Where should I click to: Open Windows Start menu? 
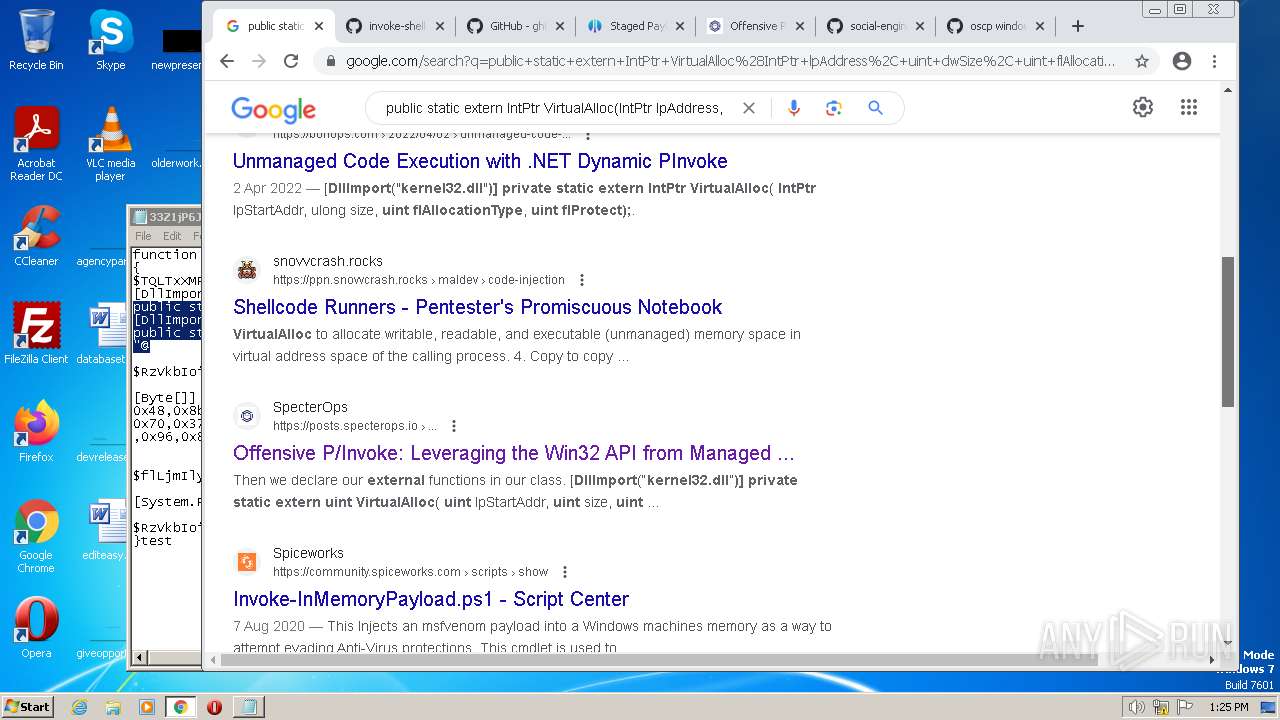27,706
